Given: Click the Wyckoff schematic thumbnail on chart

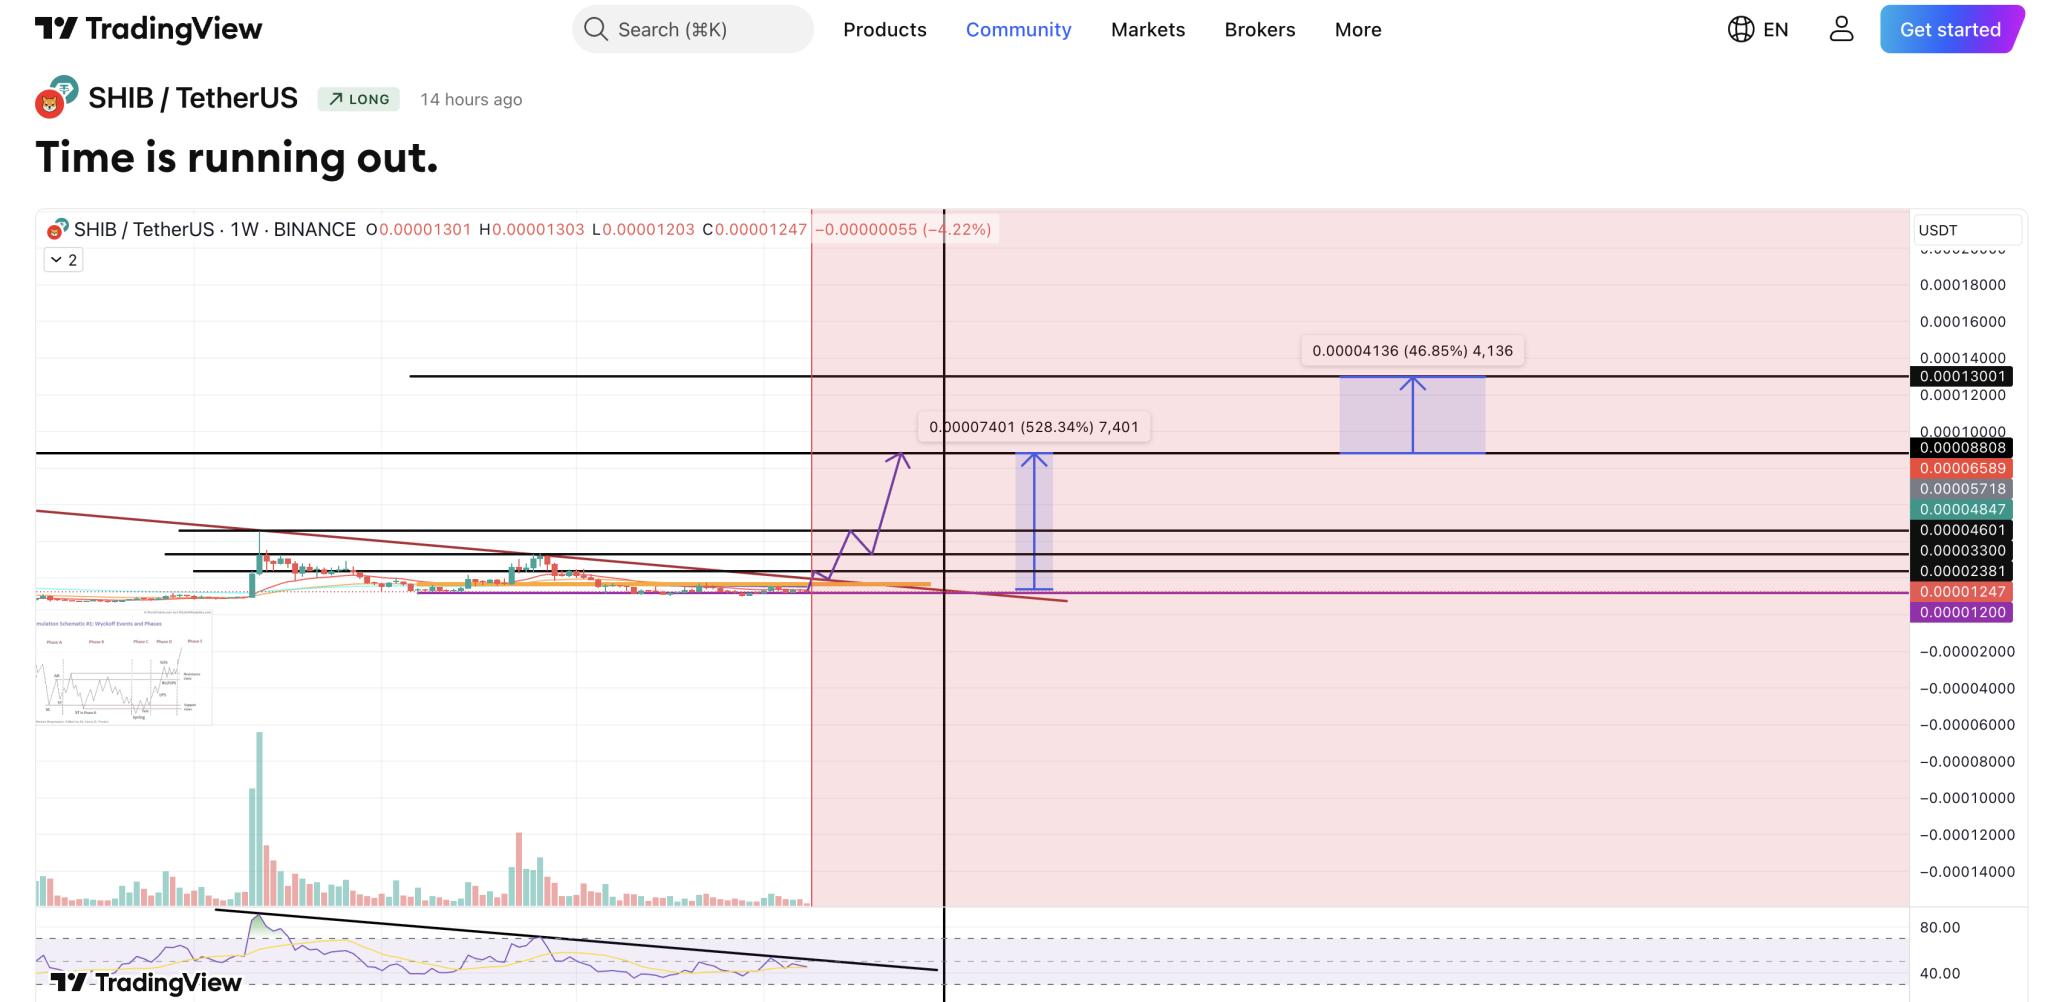Looking at the screenshot, I should (x=123, y=669).
